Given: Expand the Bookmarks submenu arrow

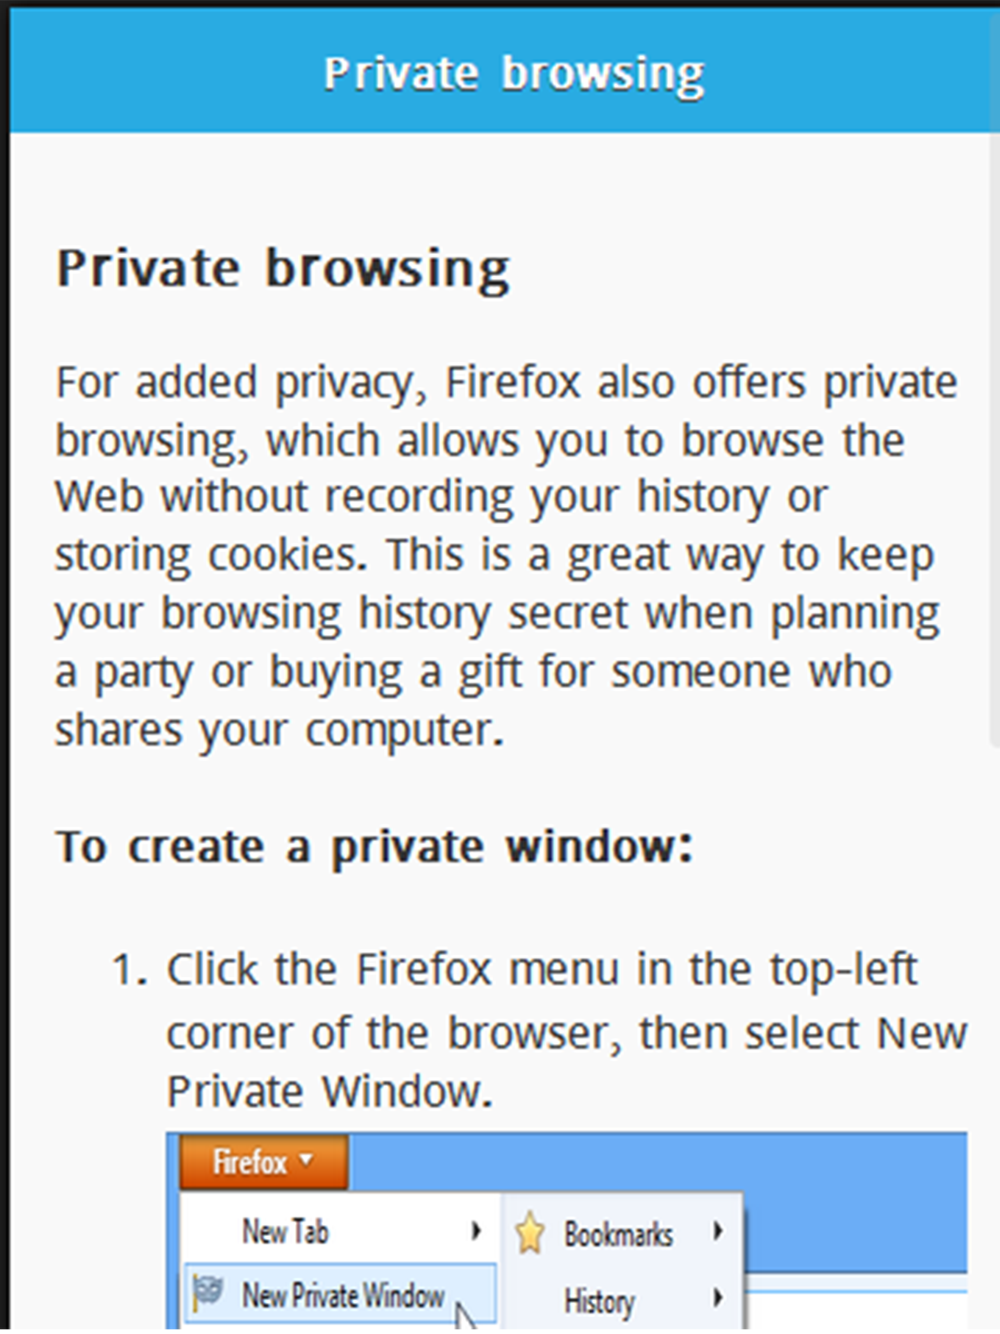Looking at the screenshot, I should [718, 1232].
